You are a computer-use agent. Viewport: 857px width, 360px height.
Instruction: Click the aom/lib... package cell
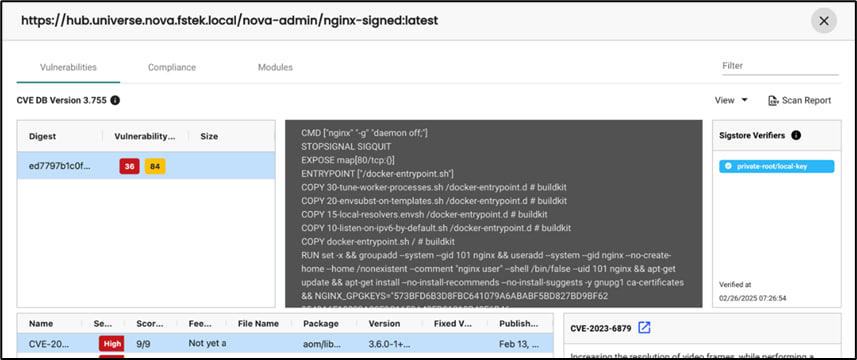322,344
